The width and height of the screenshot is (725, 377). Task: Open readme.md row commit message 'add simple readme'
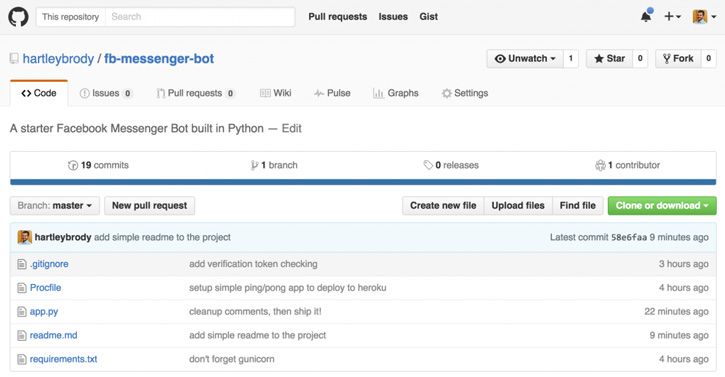point(258,335)
